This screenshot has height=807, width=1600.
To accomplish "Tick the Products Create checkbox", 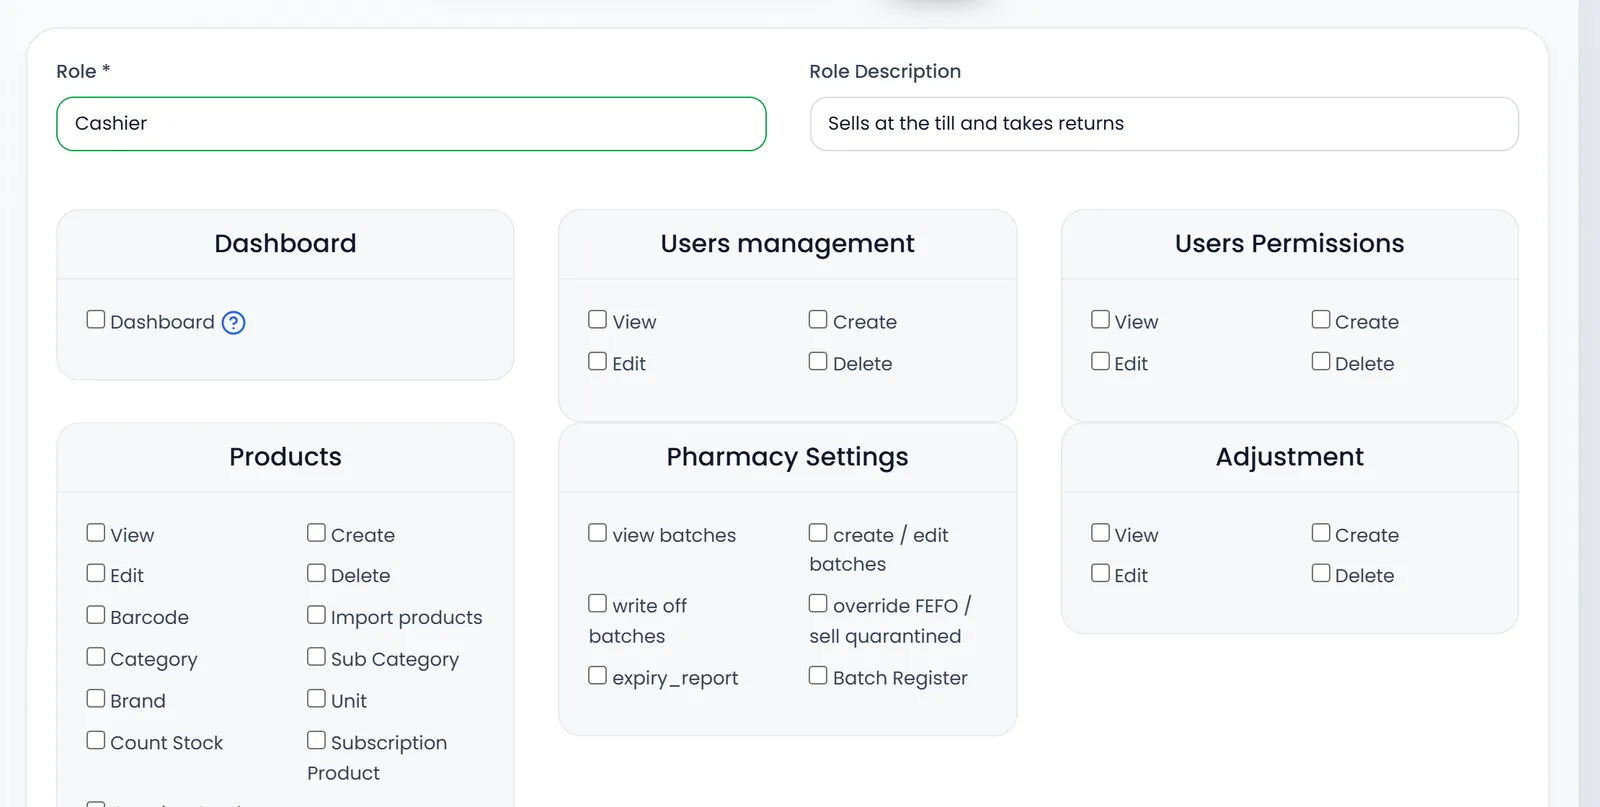I will click(x=316, y=533).
